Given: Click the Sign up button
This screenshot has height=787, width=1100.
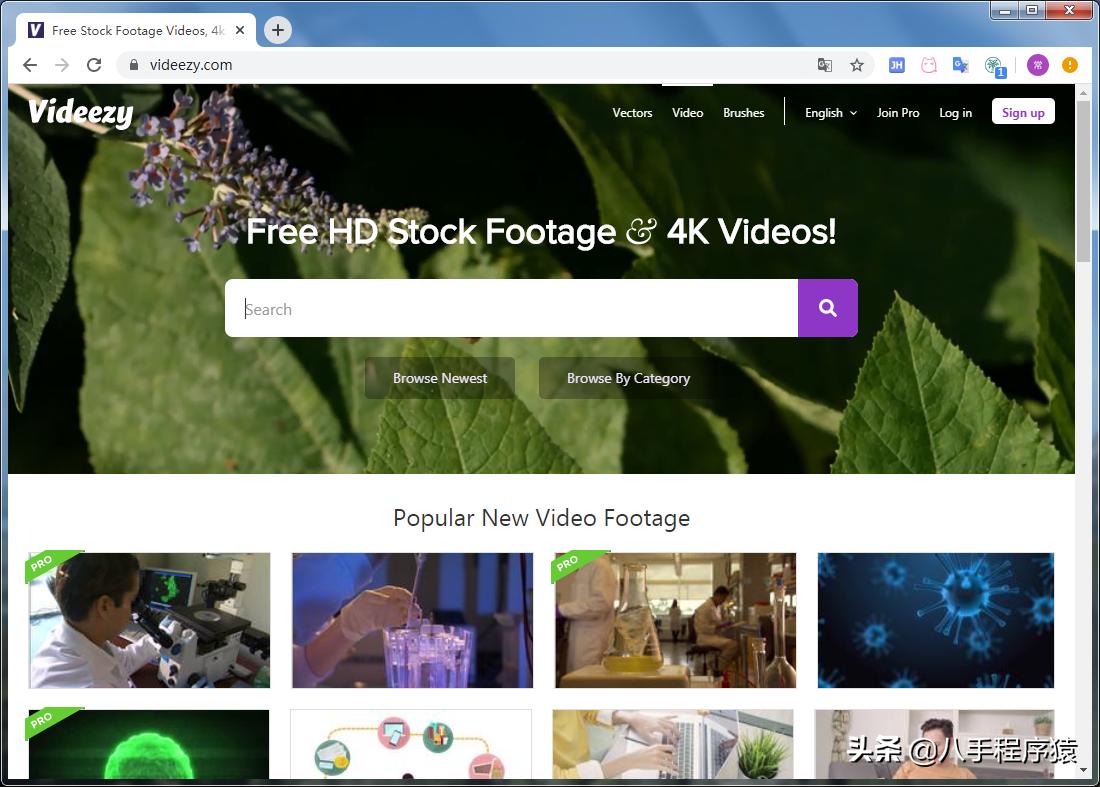Looking at the screenshot, I should coord(1023,112).
